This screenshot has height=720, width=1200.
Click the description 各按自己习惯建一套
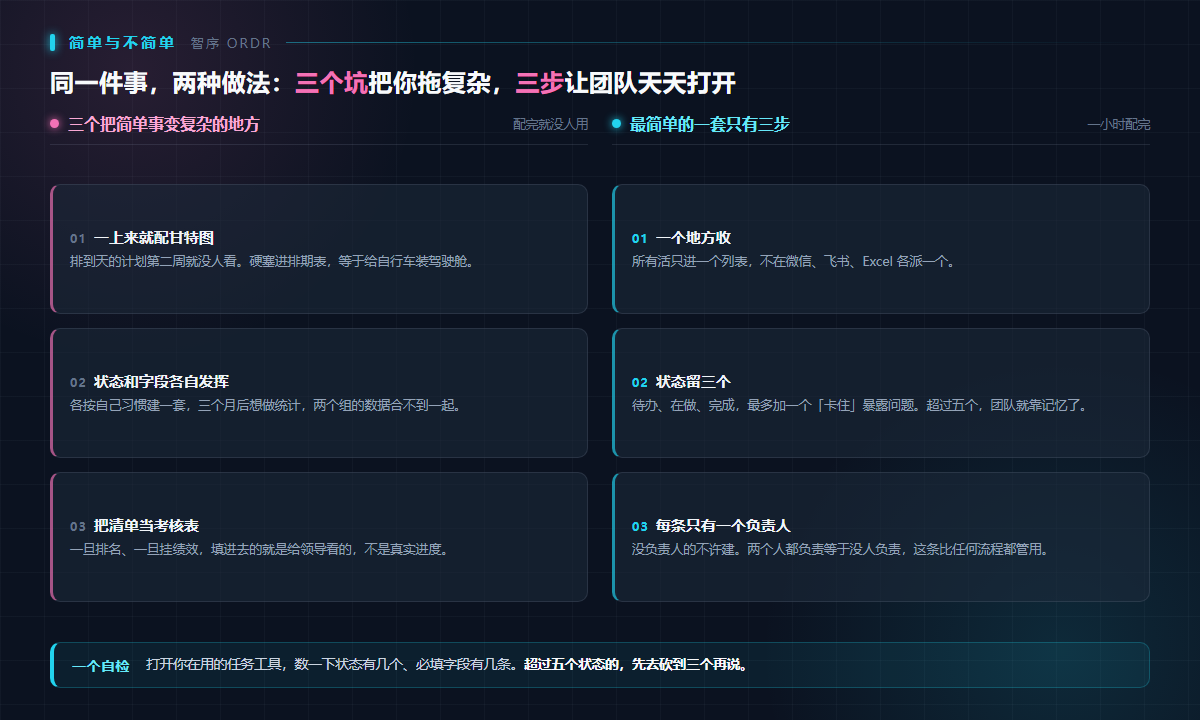265,406
